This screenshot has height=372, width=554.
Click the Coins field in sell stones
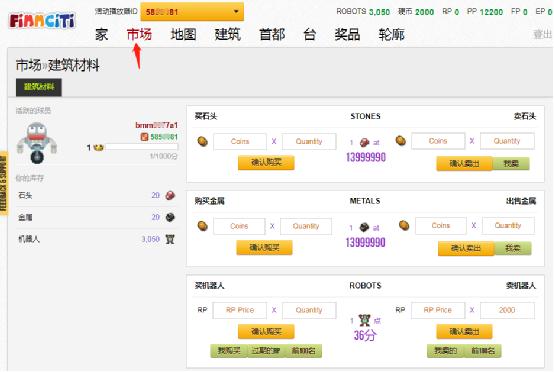pyautogui.click(x=438, y=141)
